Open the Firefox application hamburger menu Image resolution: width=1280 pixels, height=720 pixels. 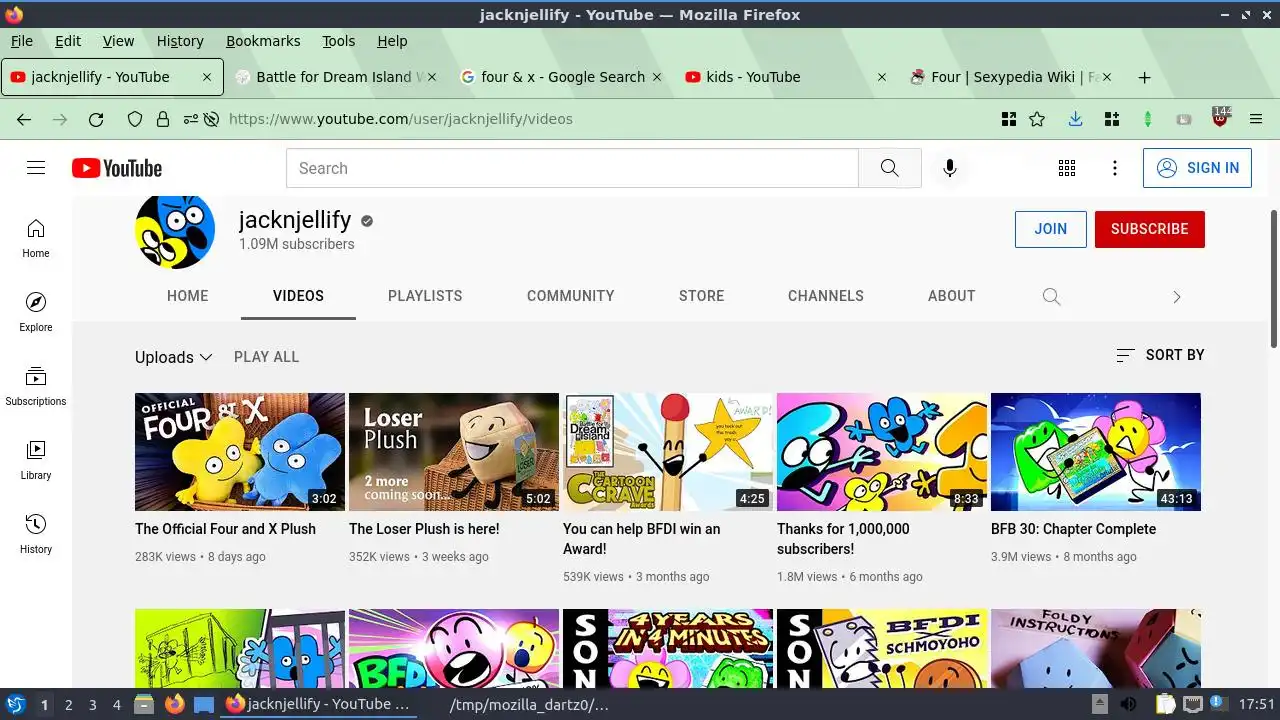1257,119
